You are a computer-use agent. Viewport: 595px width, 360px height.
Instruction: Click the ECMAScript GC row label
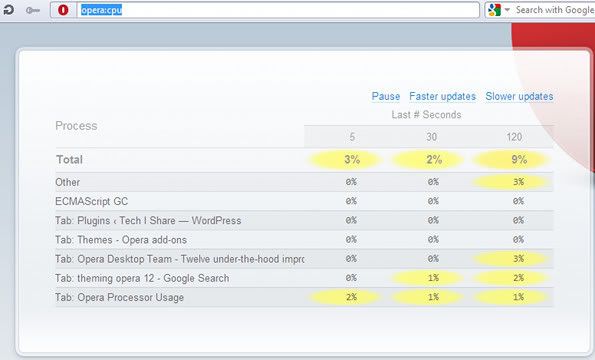point(91,201)
